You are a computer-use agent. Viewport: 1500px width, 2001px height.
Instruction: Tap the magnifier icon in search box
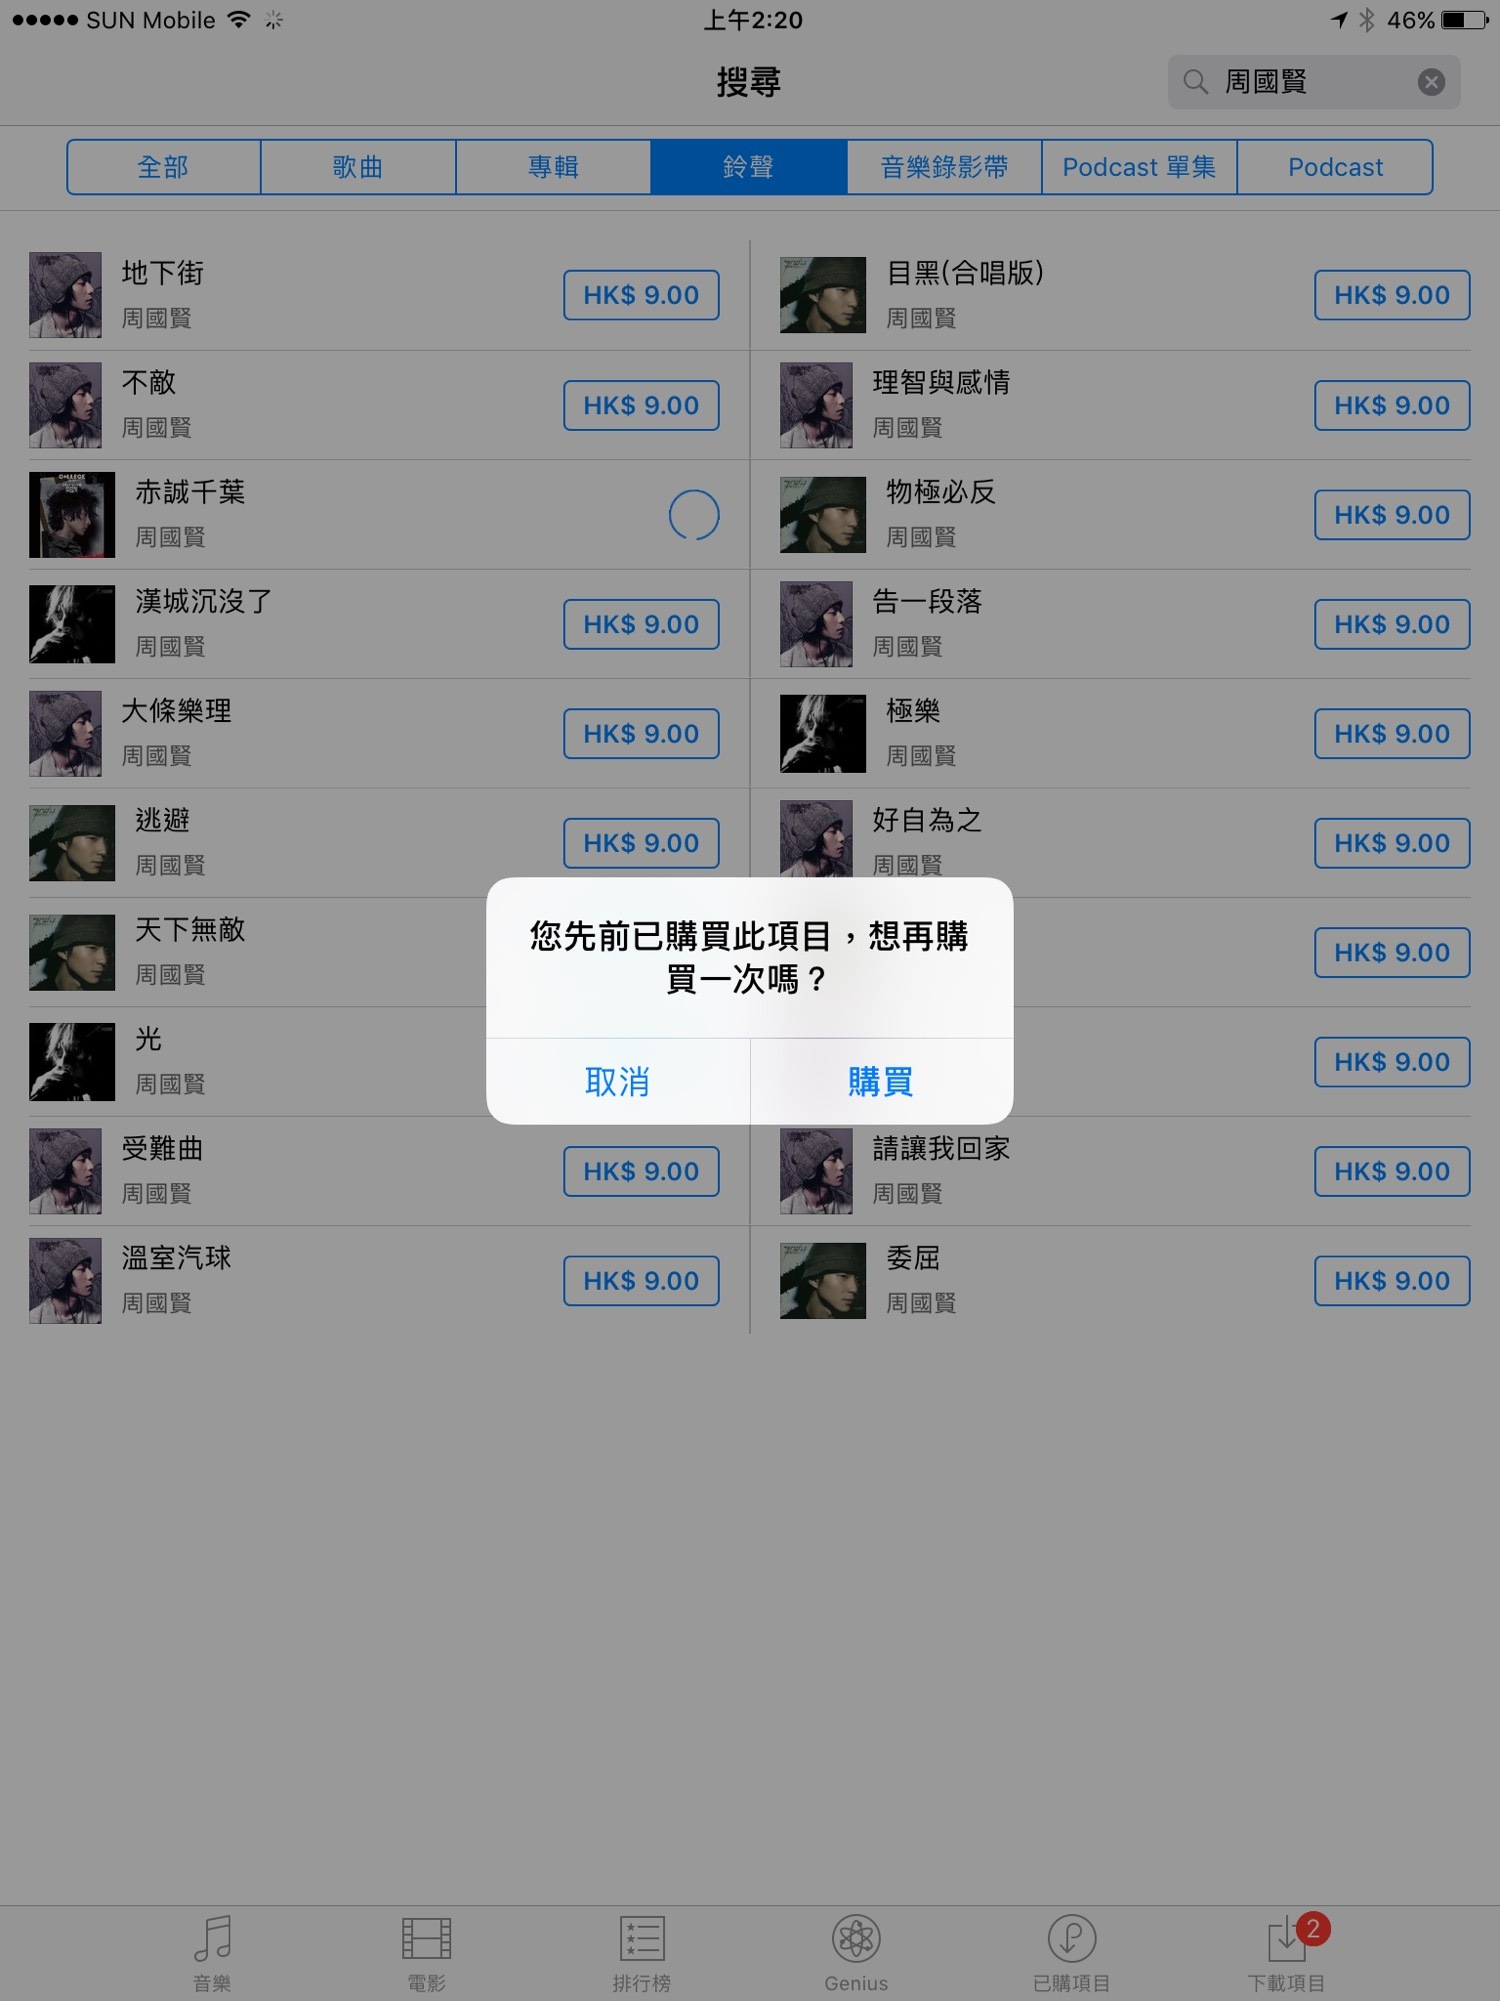[x=1195, y=82]
